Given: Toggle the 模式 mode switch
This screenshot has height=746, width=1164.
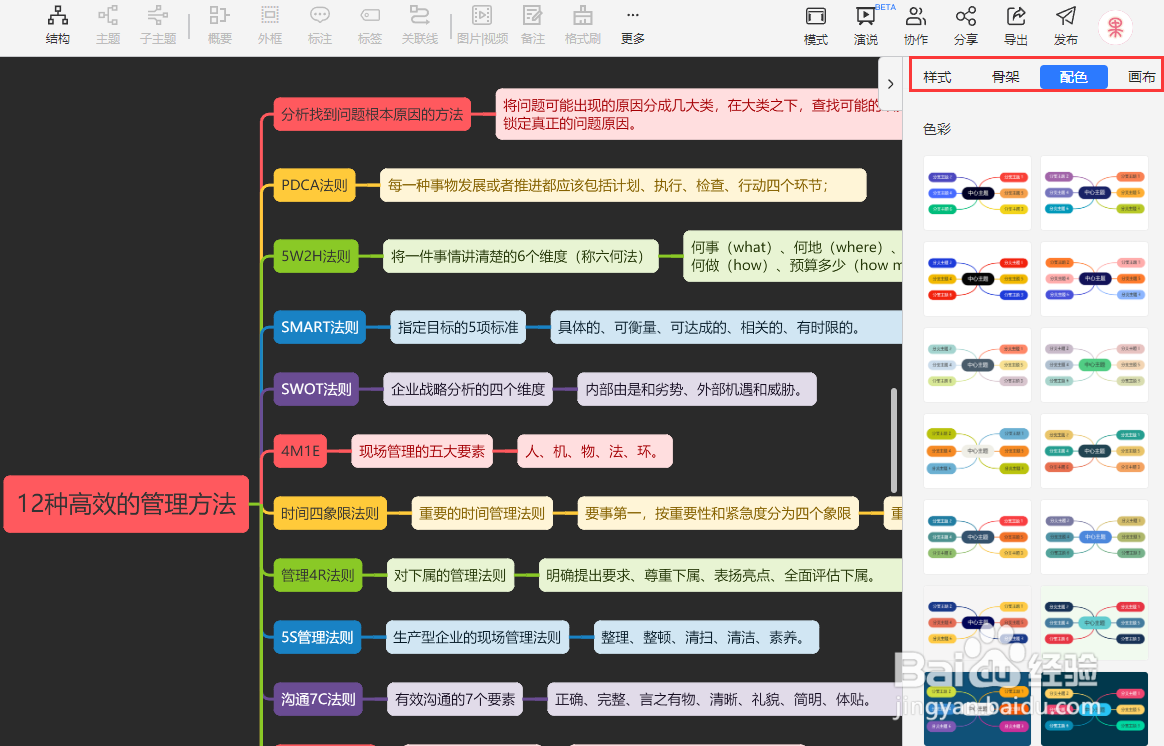Looking at the screenshot, I should pyautogui.click(x=815, y=25).
